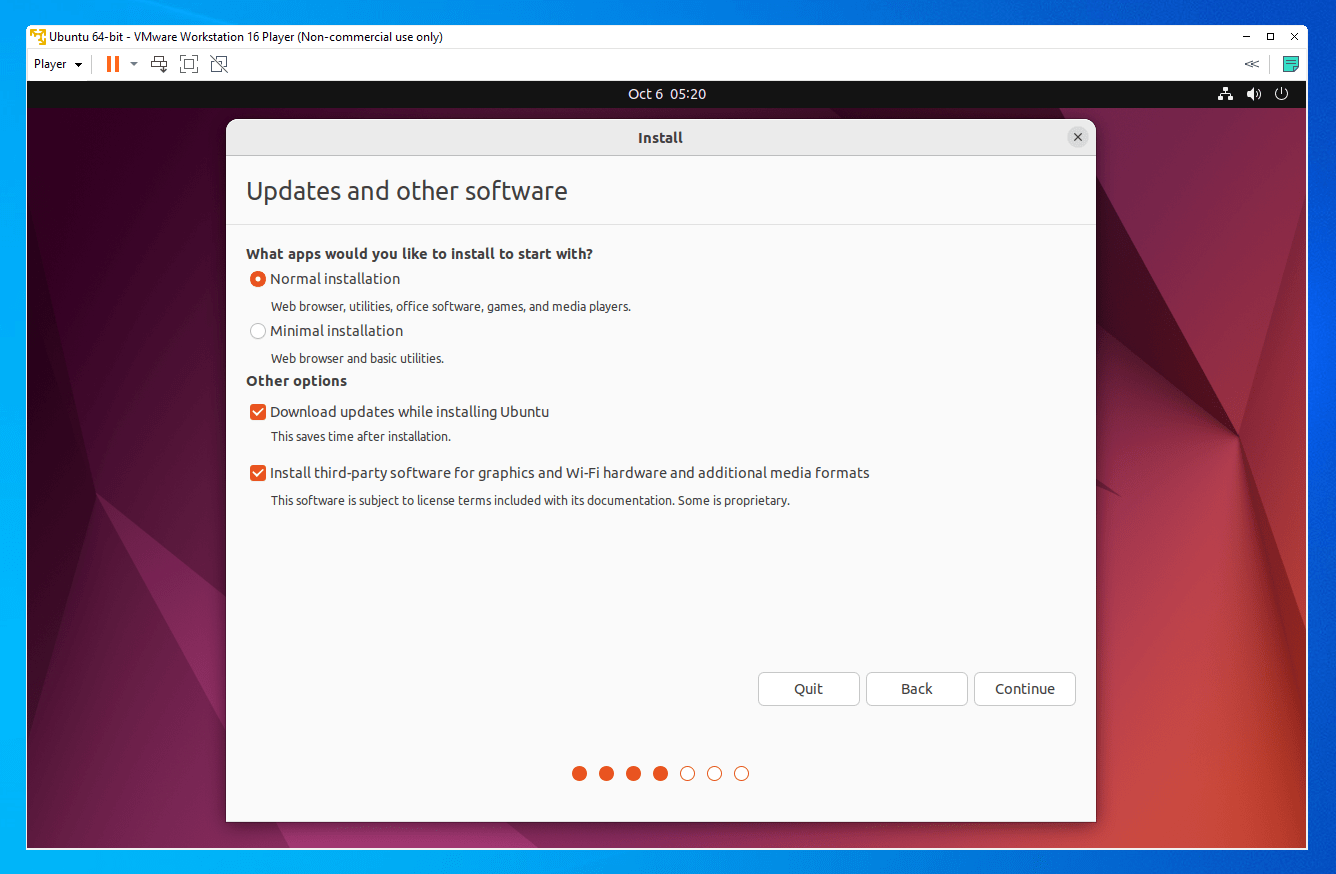Open the Player dropdown menu
1336x874 pixels.
58,64
